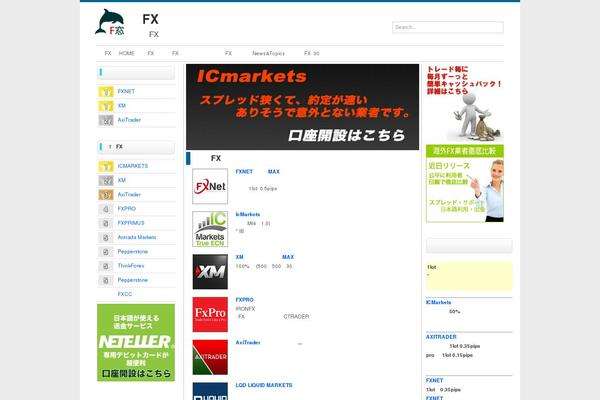Click the "1lot 0.35pips" text under AXITRADER
Image resolution: width=600 pixels, height=400 pixels.
click(465, 346)
